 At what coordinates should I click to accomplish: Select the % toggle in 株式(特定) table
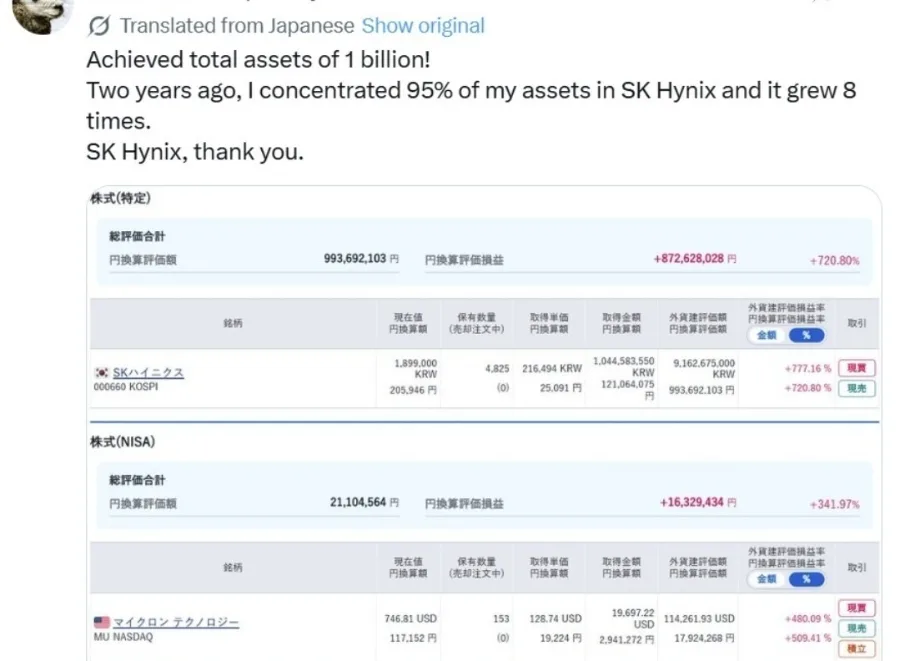pos(806,335)
